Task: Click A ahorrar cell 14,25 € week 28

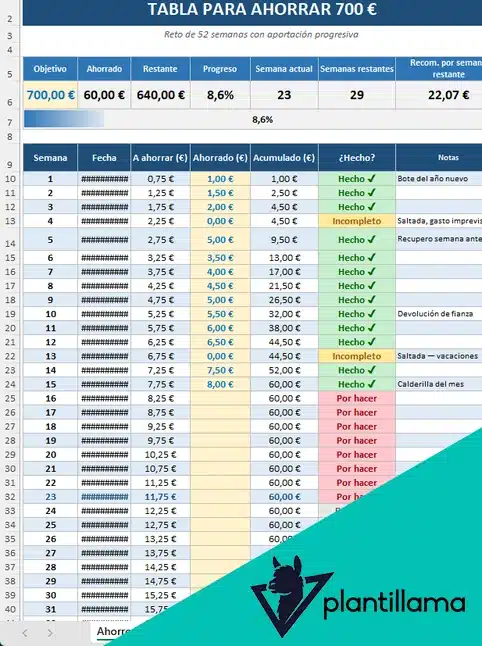Action: (160, 567)
